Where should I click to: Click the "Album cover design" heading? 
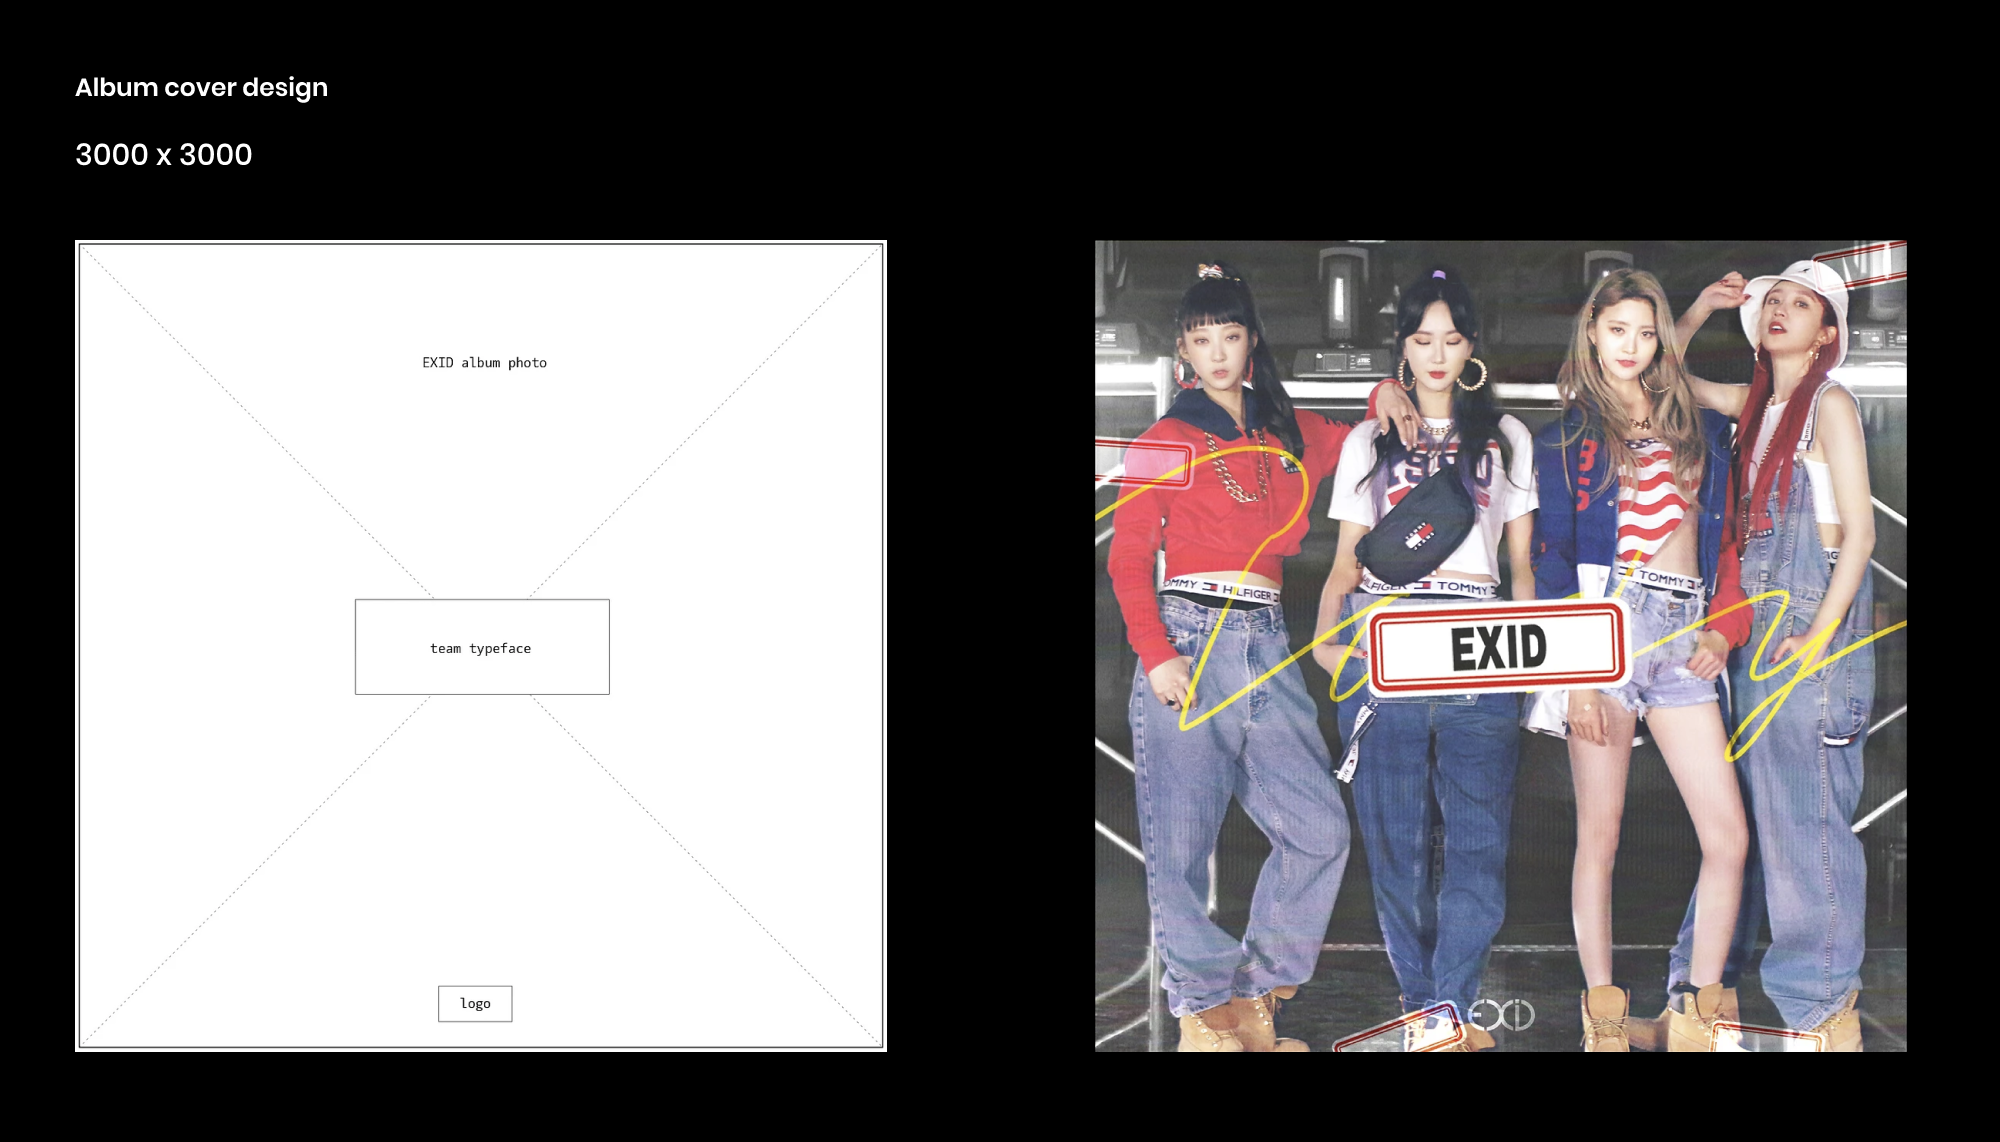201,87
